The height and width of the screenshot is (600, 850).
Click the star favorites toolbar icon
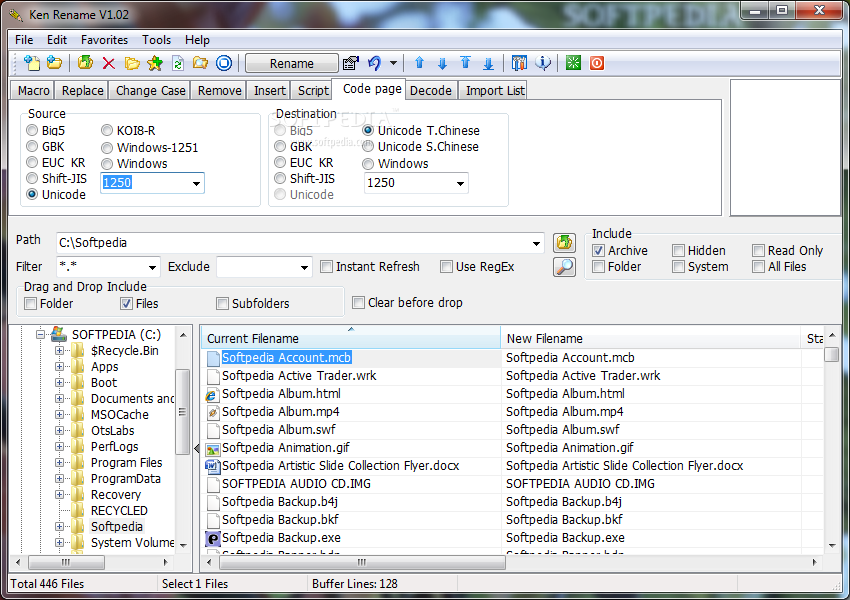(155, 63)
